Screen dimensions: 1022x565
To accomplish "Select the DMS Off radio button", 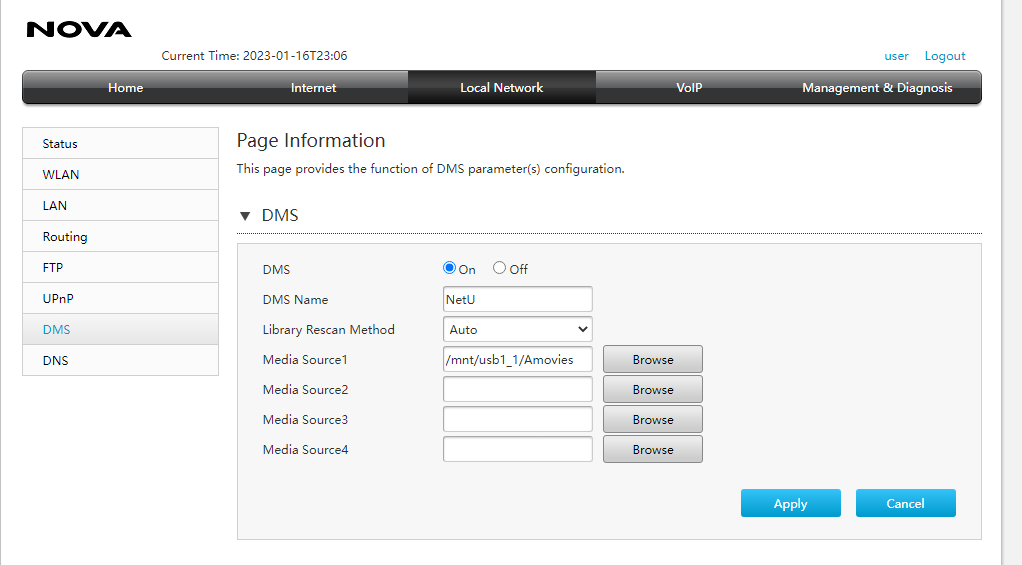I will pyautogui.click(x=499, y=268).
